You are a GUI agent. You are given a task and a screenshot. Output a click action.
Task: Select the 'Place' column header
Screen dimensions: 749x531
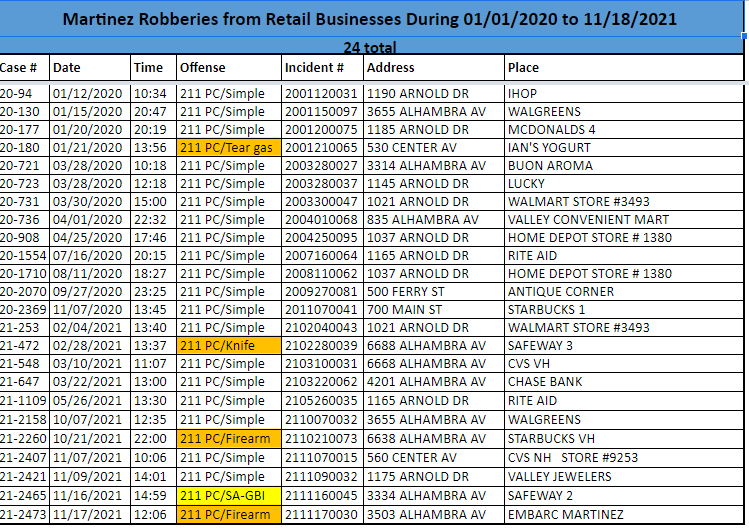[x=624, y=67]
